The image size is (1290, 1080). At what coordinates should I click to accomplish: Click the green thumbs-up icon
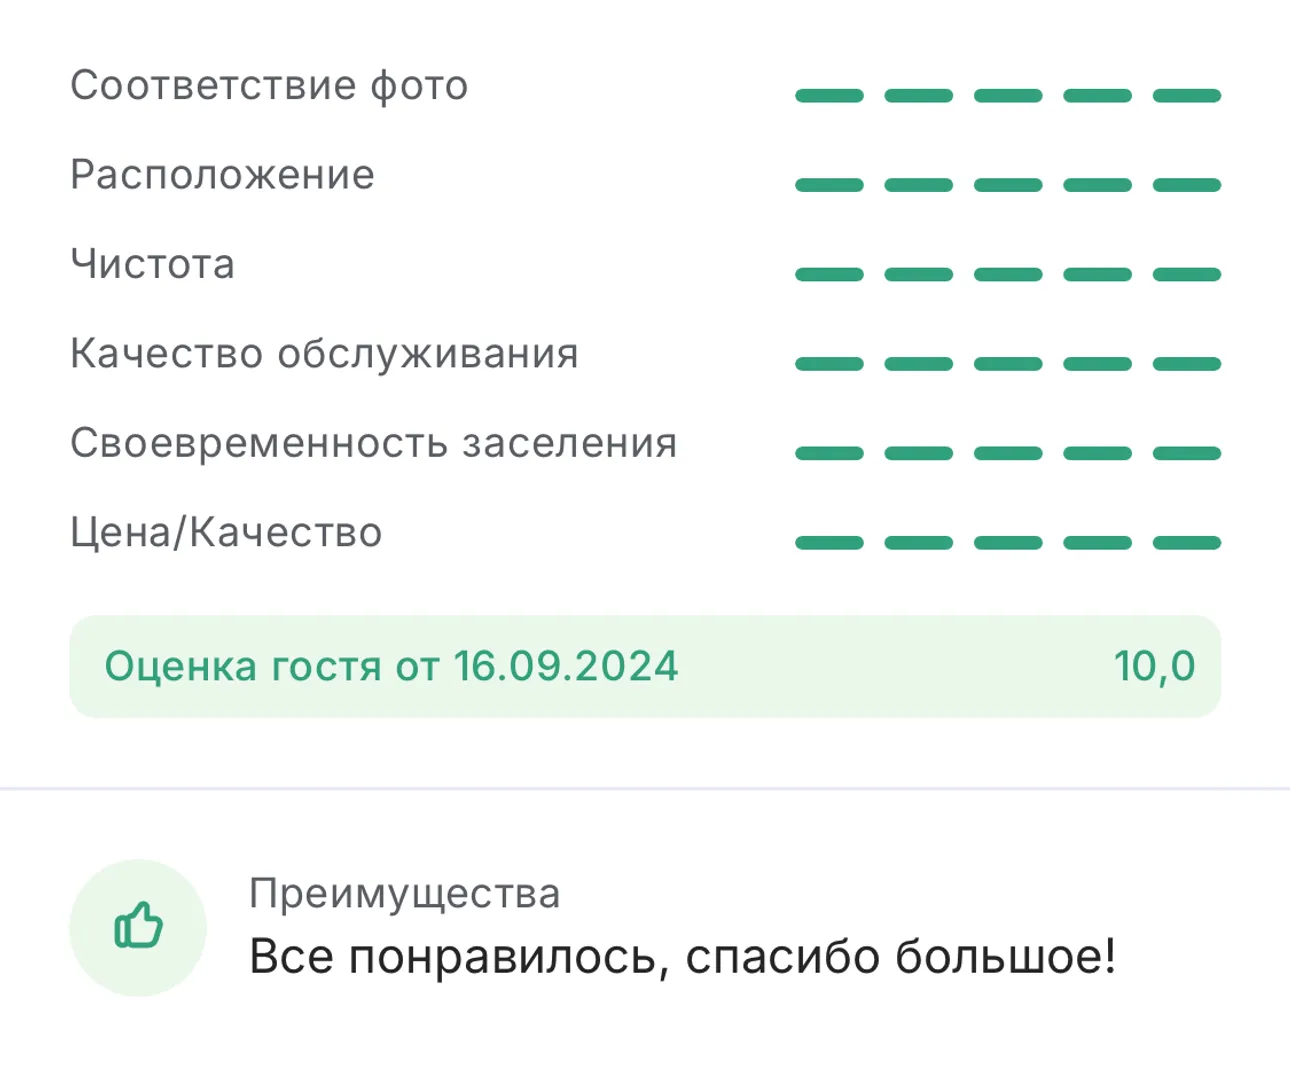point(138,927)
